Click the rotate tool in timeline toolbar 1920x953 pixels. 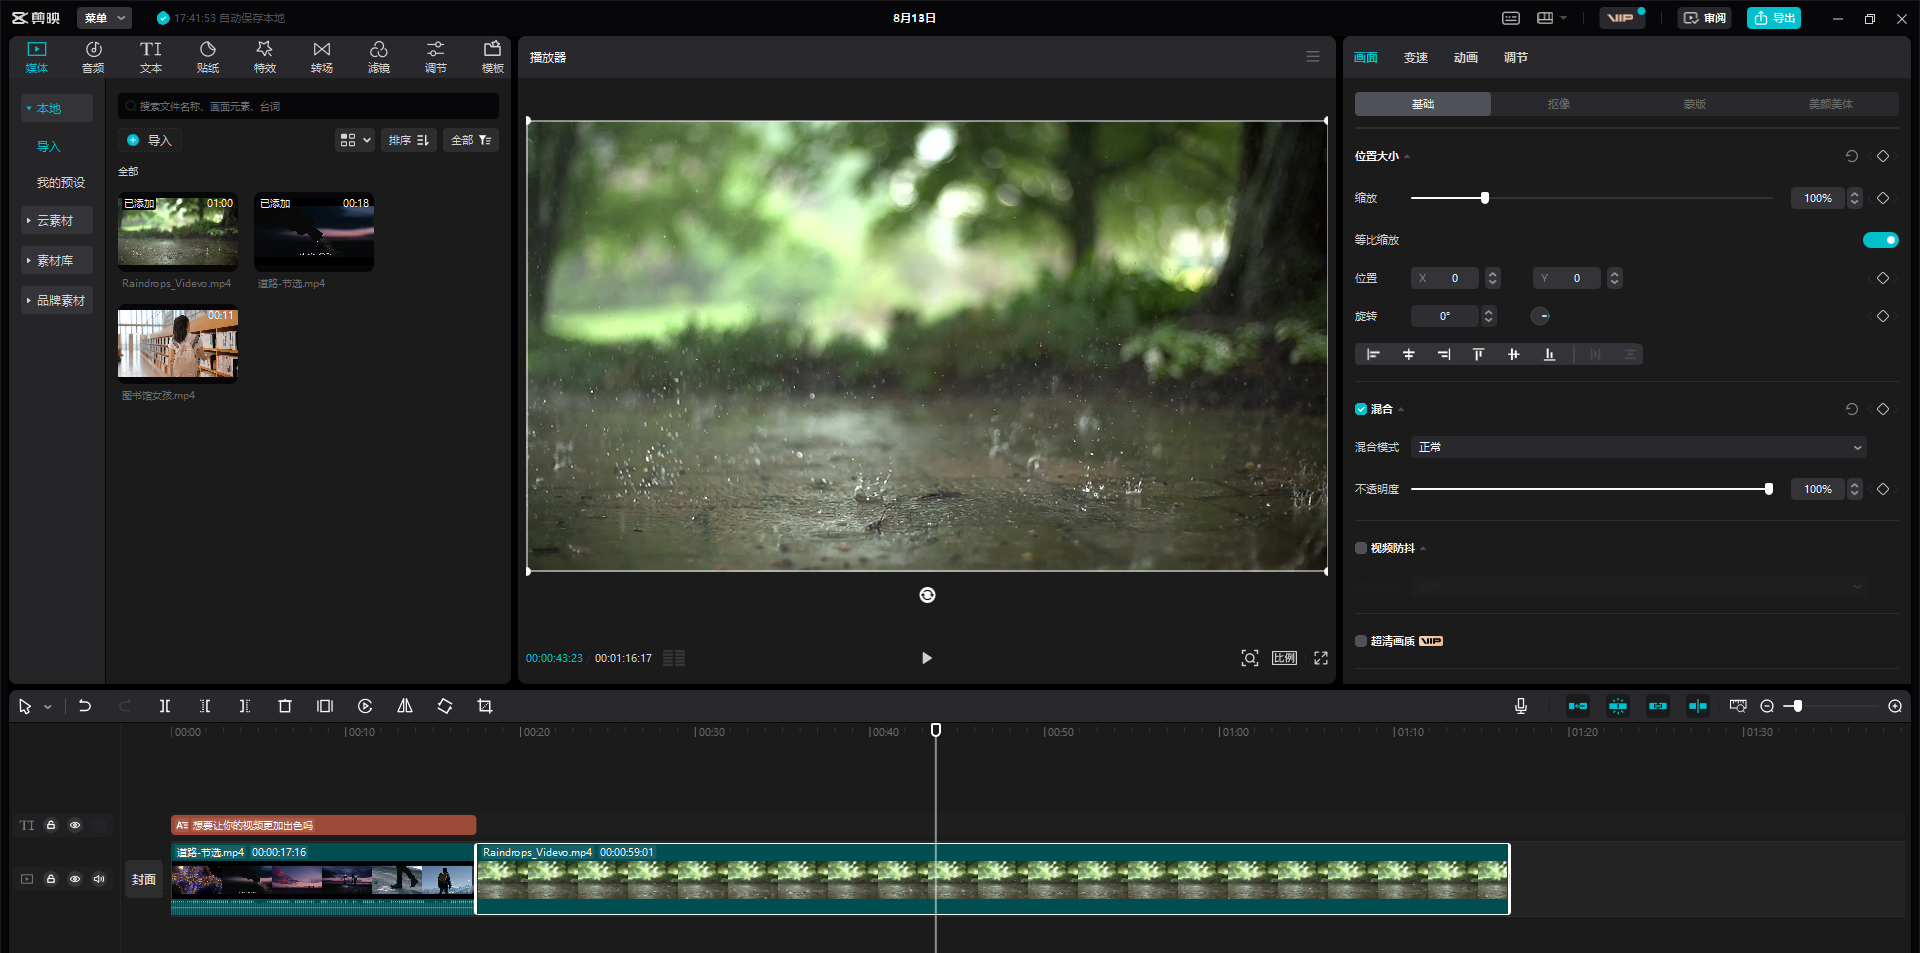point(445,706)
